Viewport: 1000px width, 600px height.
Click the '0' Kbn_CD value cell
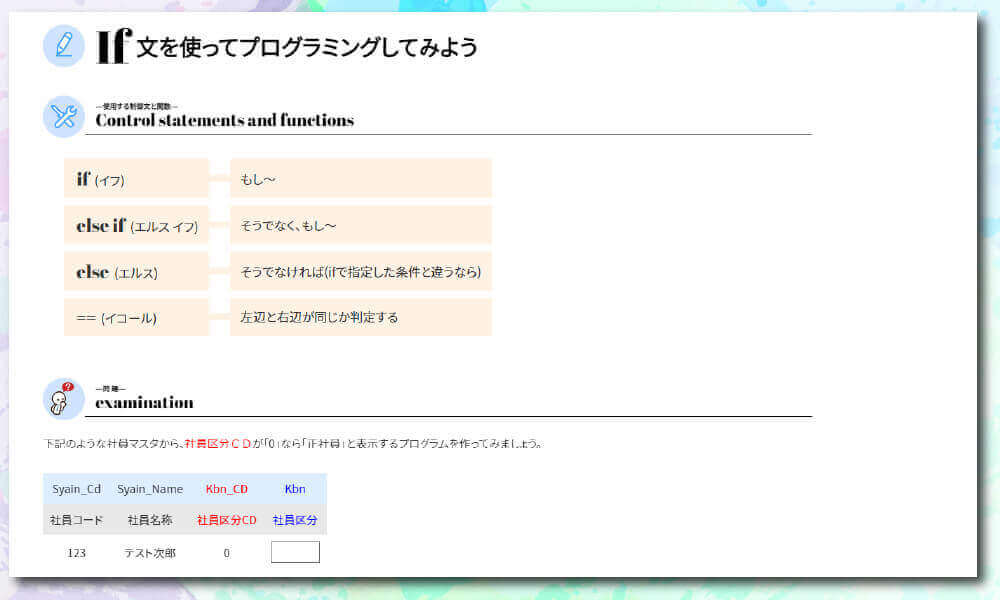click(x=226, y=553)
